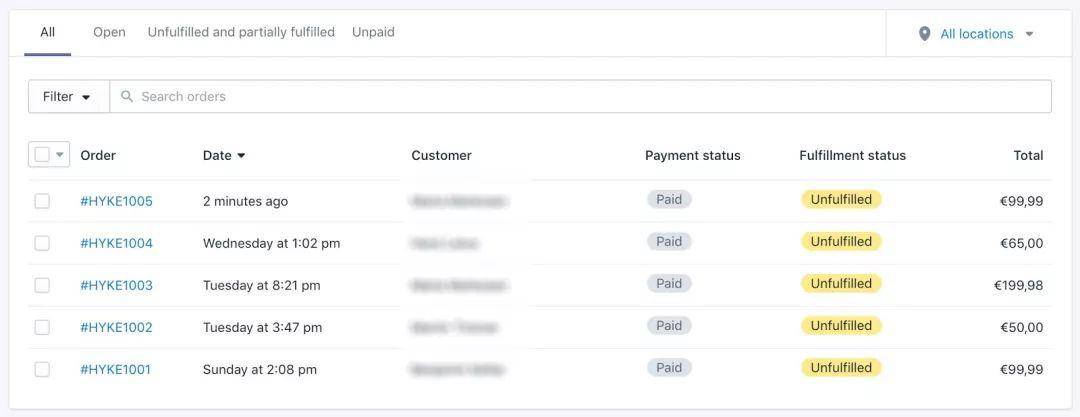
Task: Focus the Search orders field
Action: click(581, 96)
